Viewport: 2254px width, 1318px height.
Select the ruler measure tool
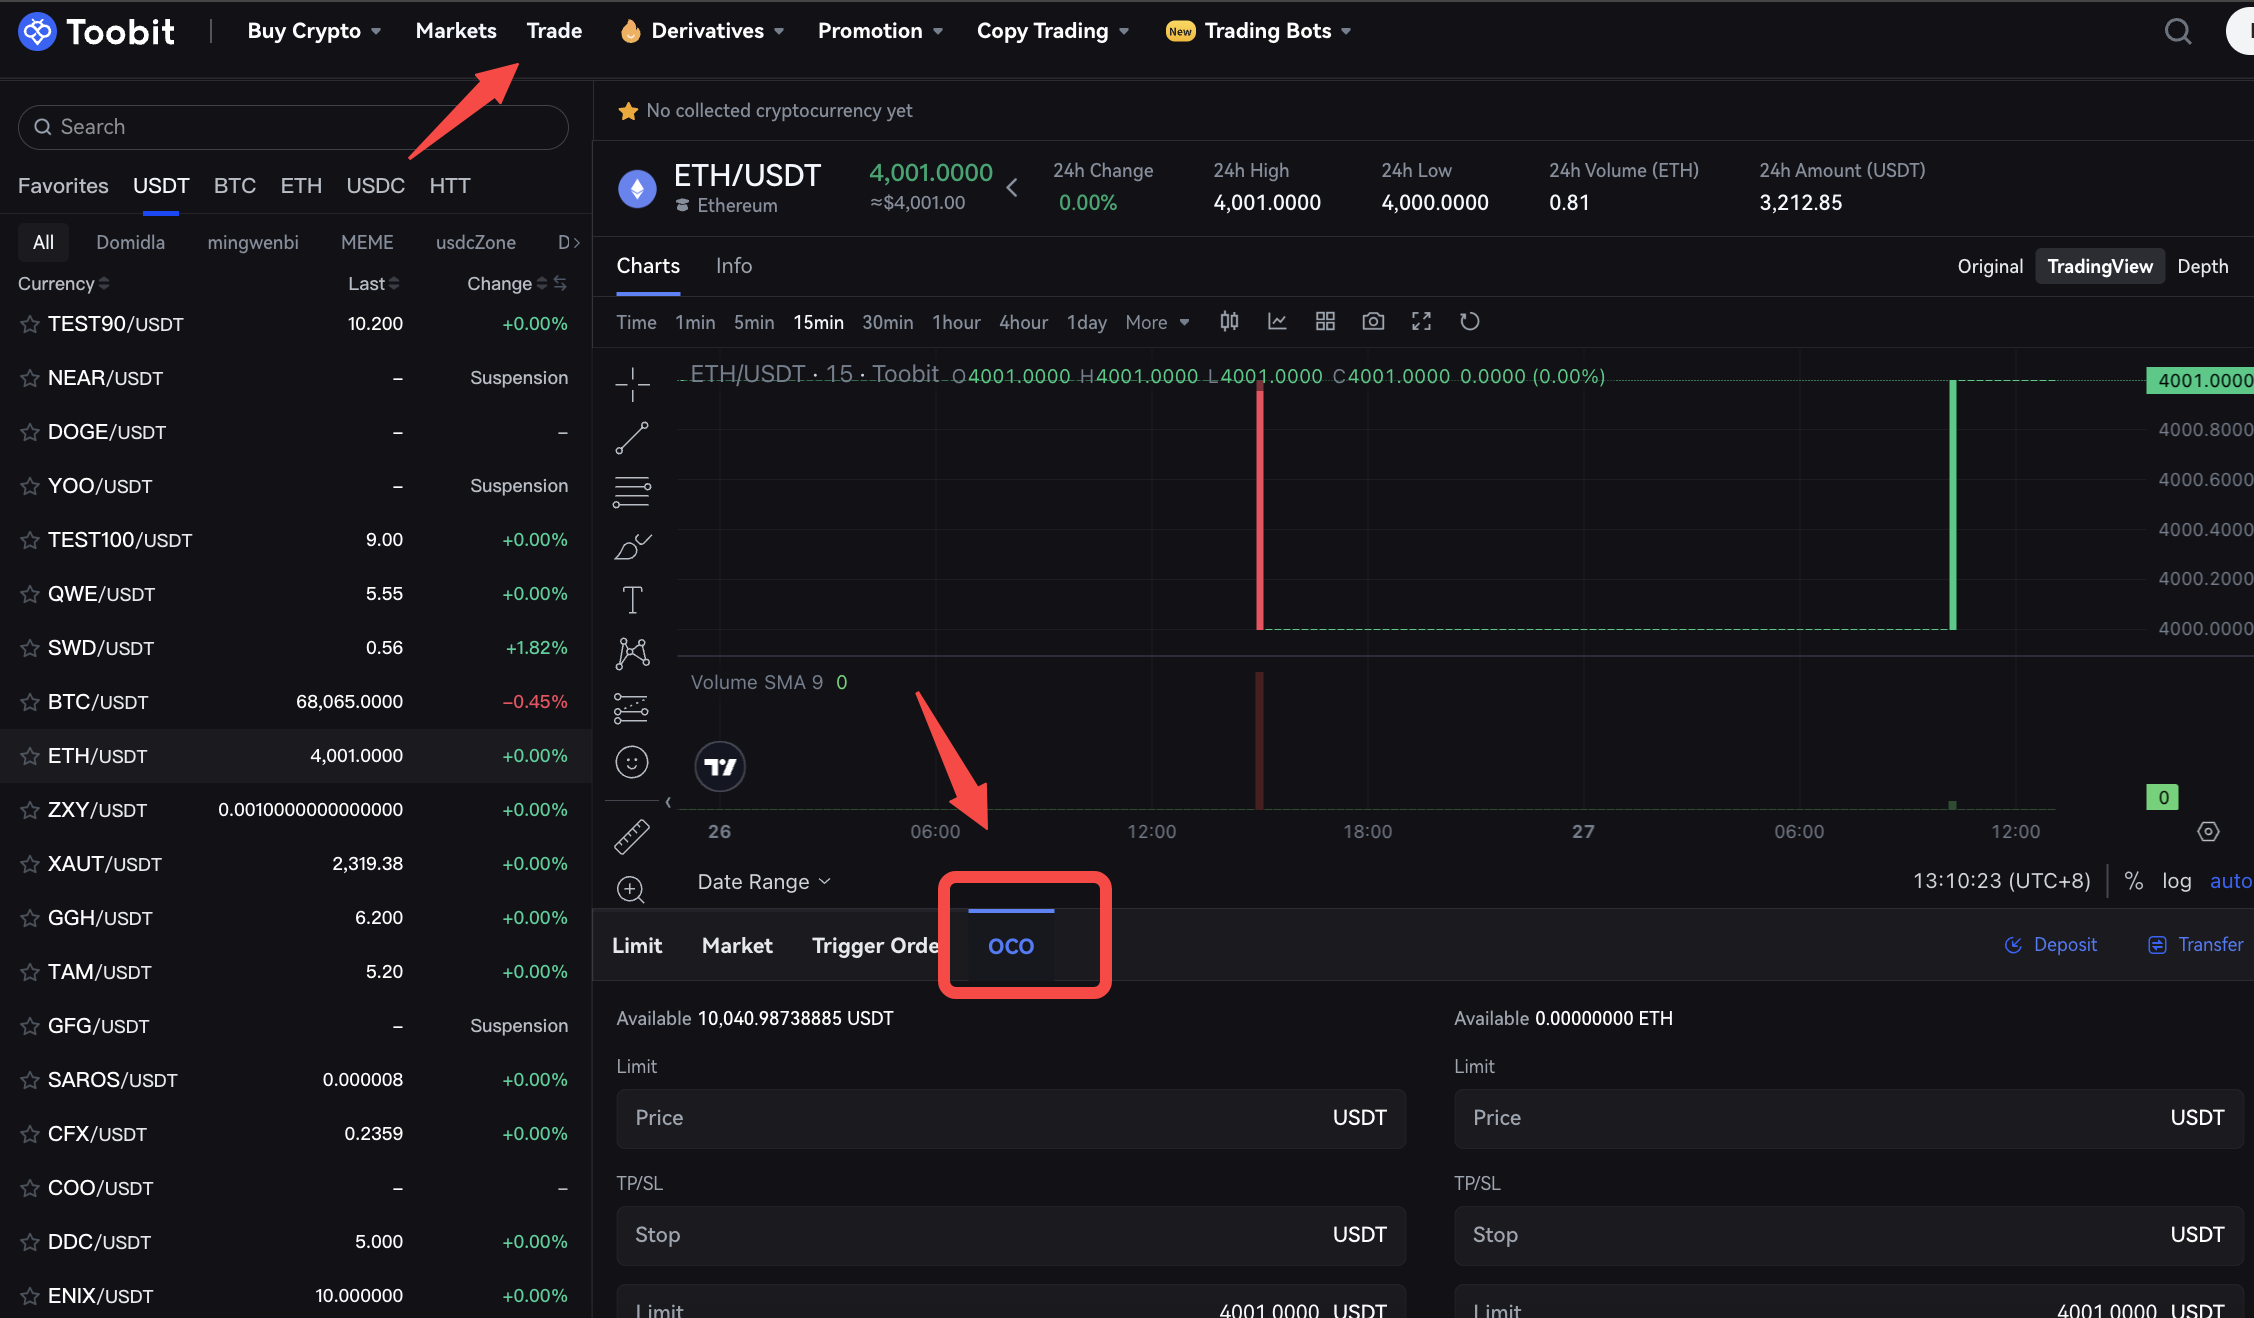click(x=632, y=836)
